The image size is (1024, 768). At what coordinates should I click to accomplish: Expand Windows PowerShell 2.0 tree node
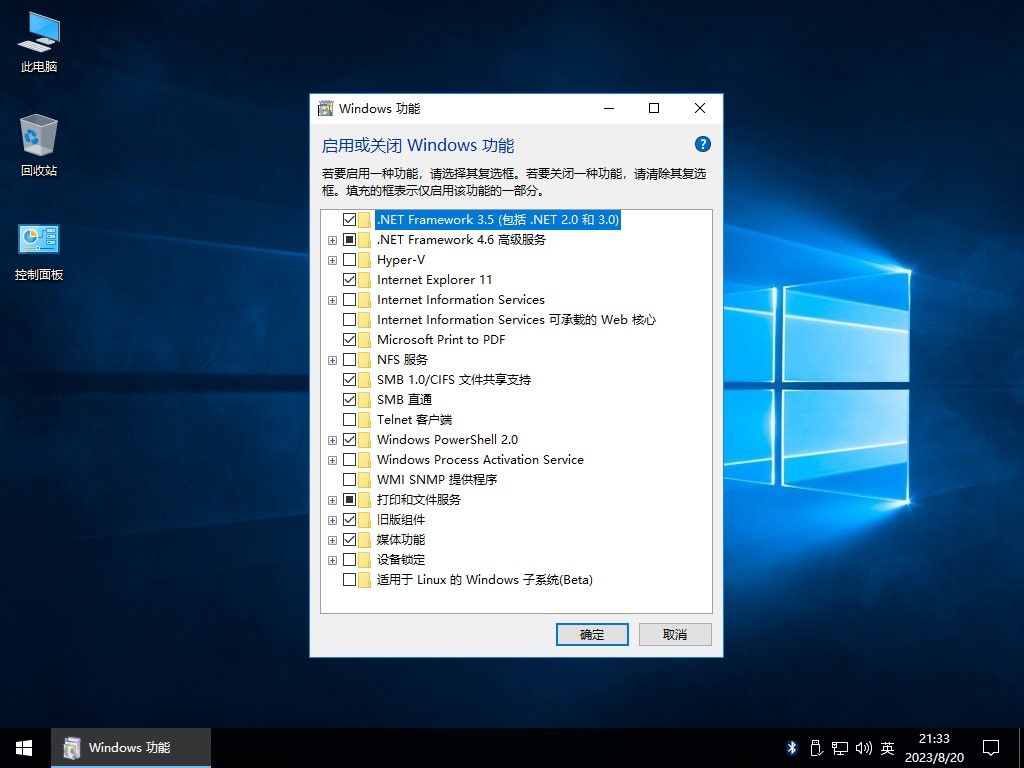332,440
